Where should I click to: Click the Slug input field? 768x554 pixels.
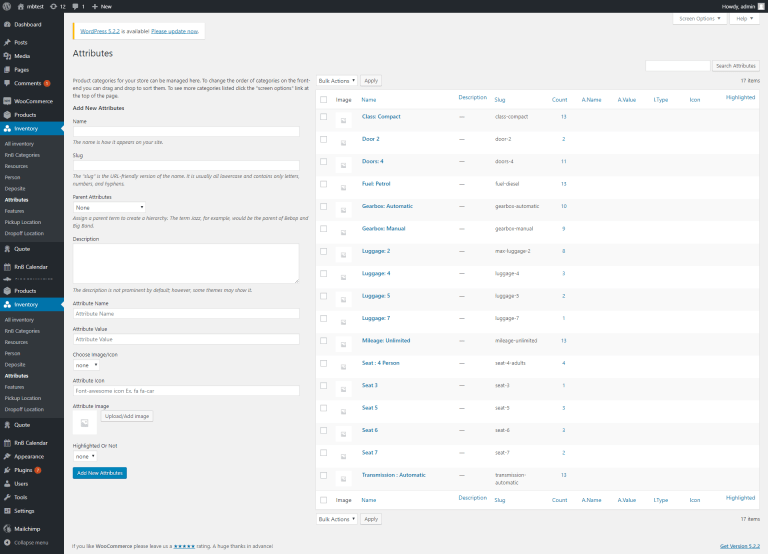[186, 166]
